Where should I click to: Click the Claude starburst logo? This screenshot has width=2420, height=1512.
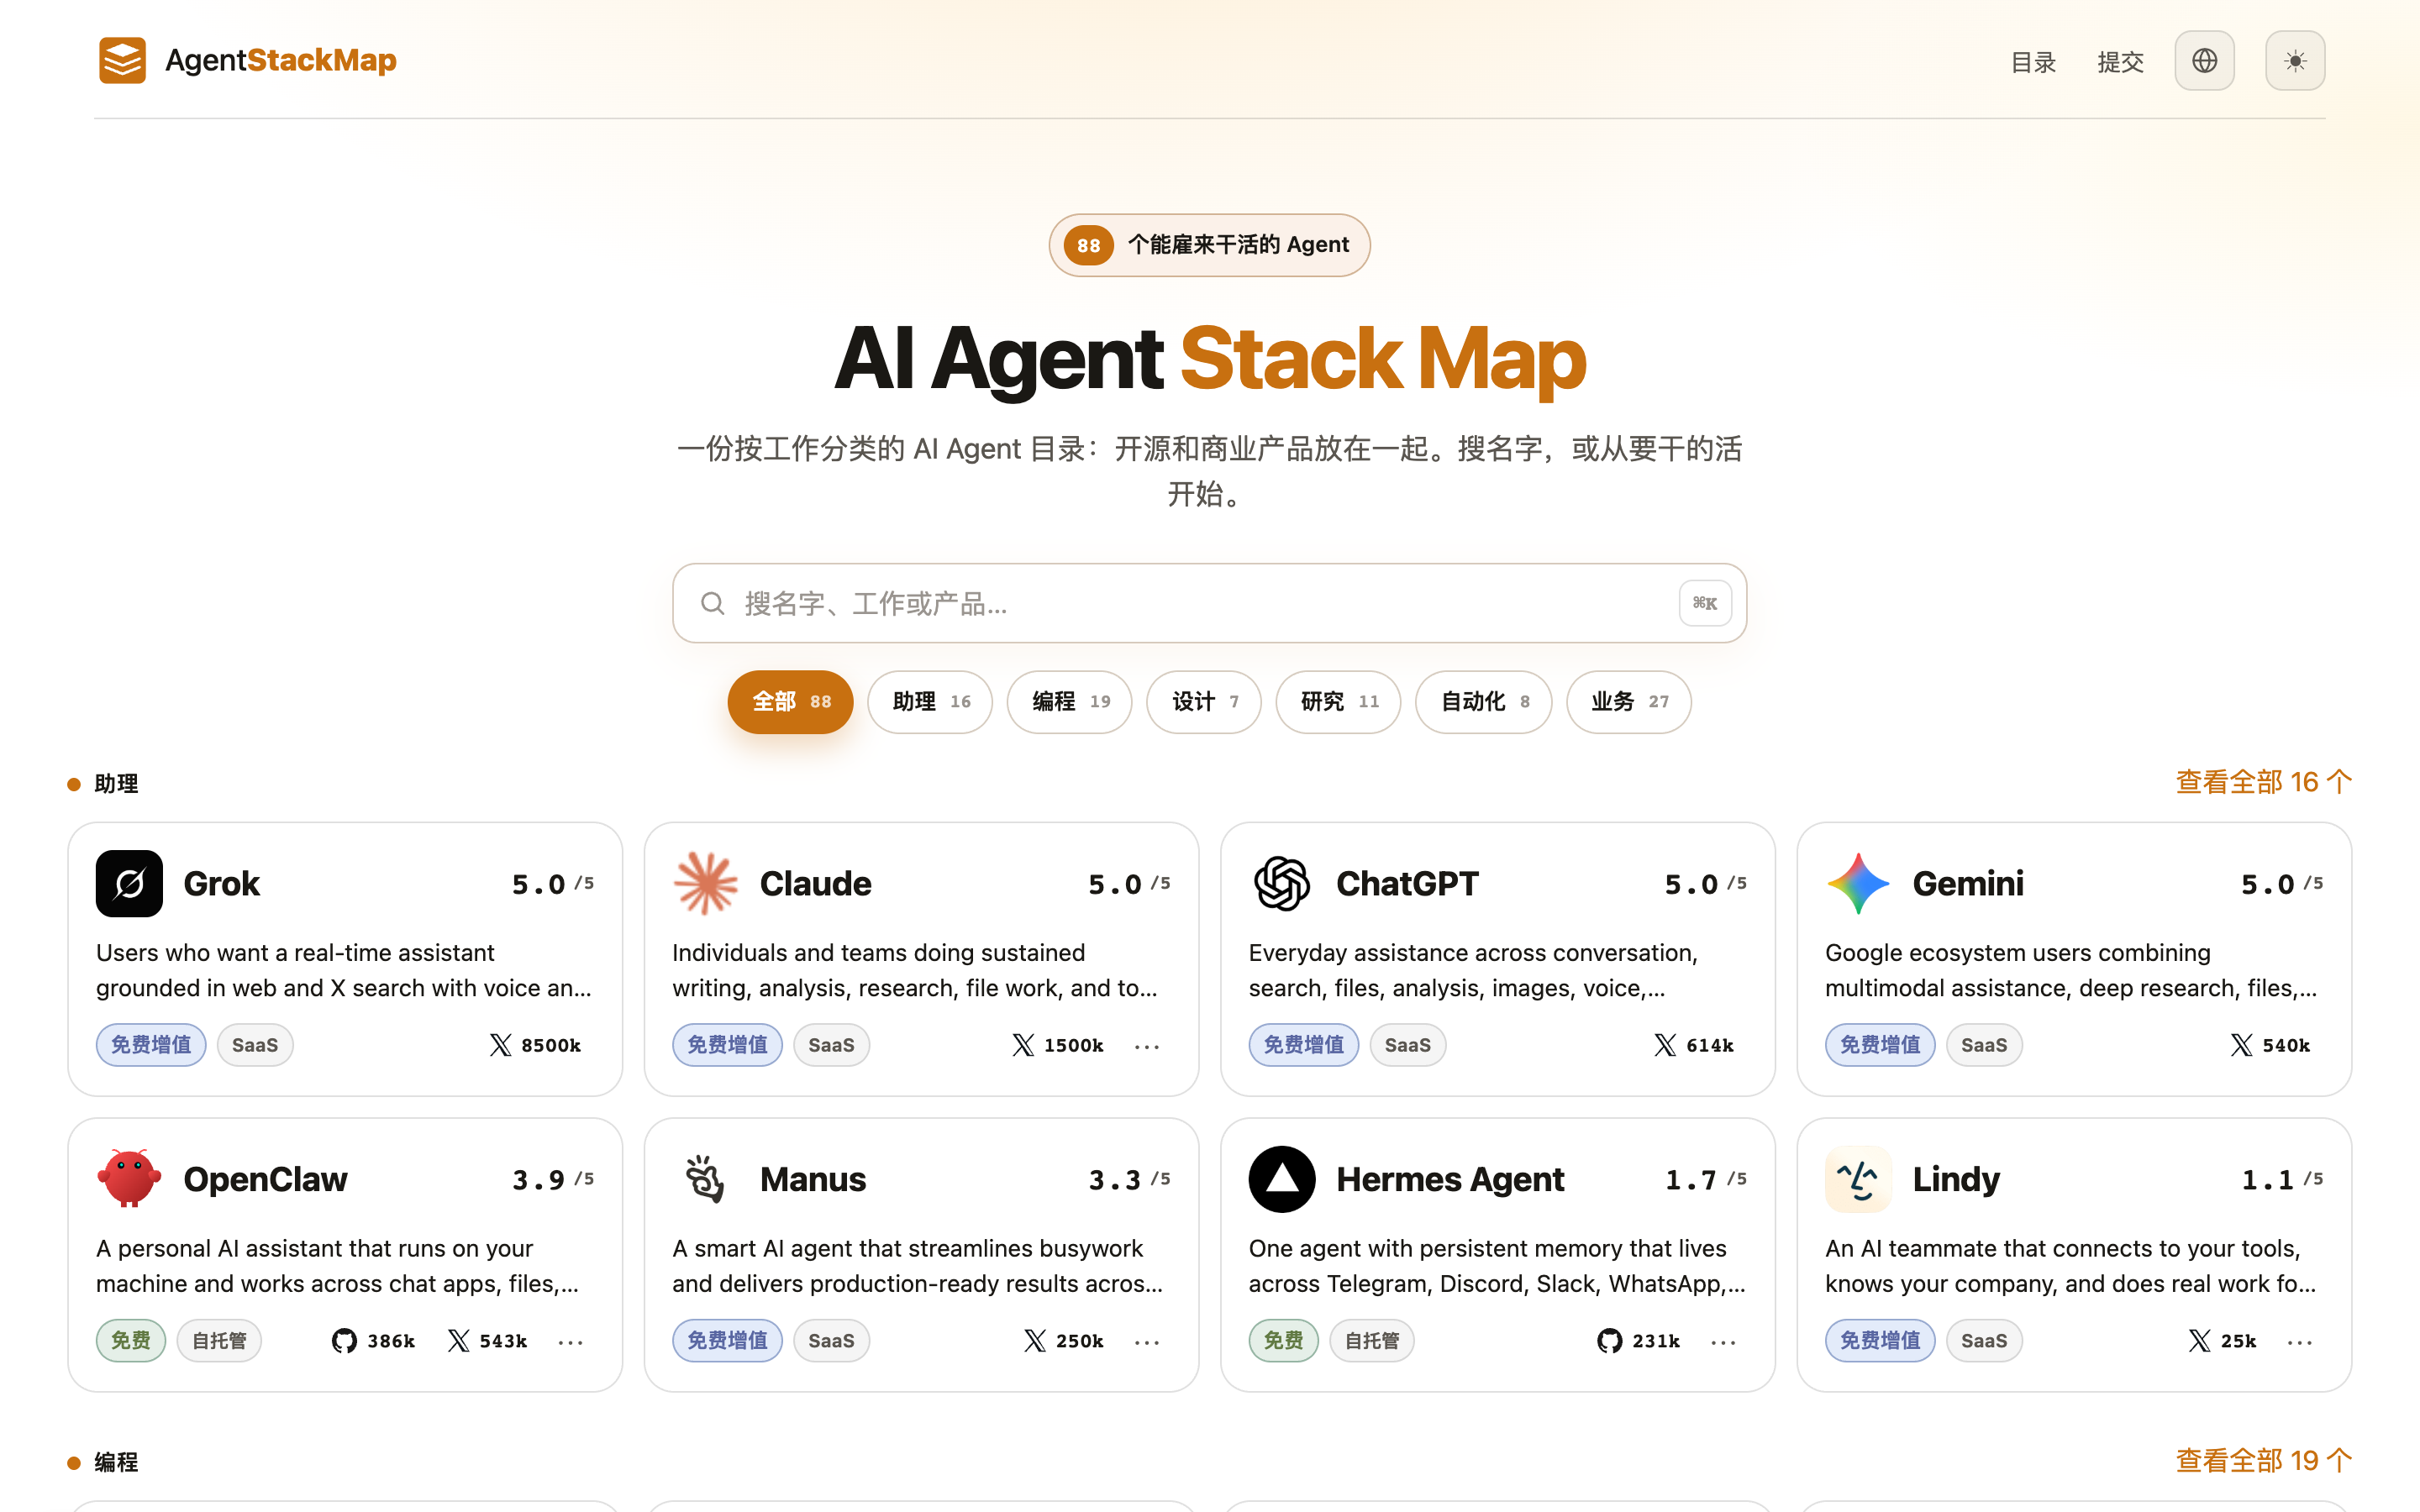pyautogui.click(x=705, y=883)
